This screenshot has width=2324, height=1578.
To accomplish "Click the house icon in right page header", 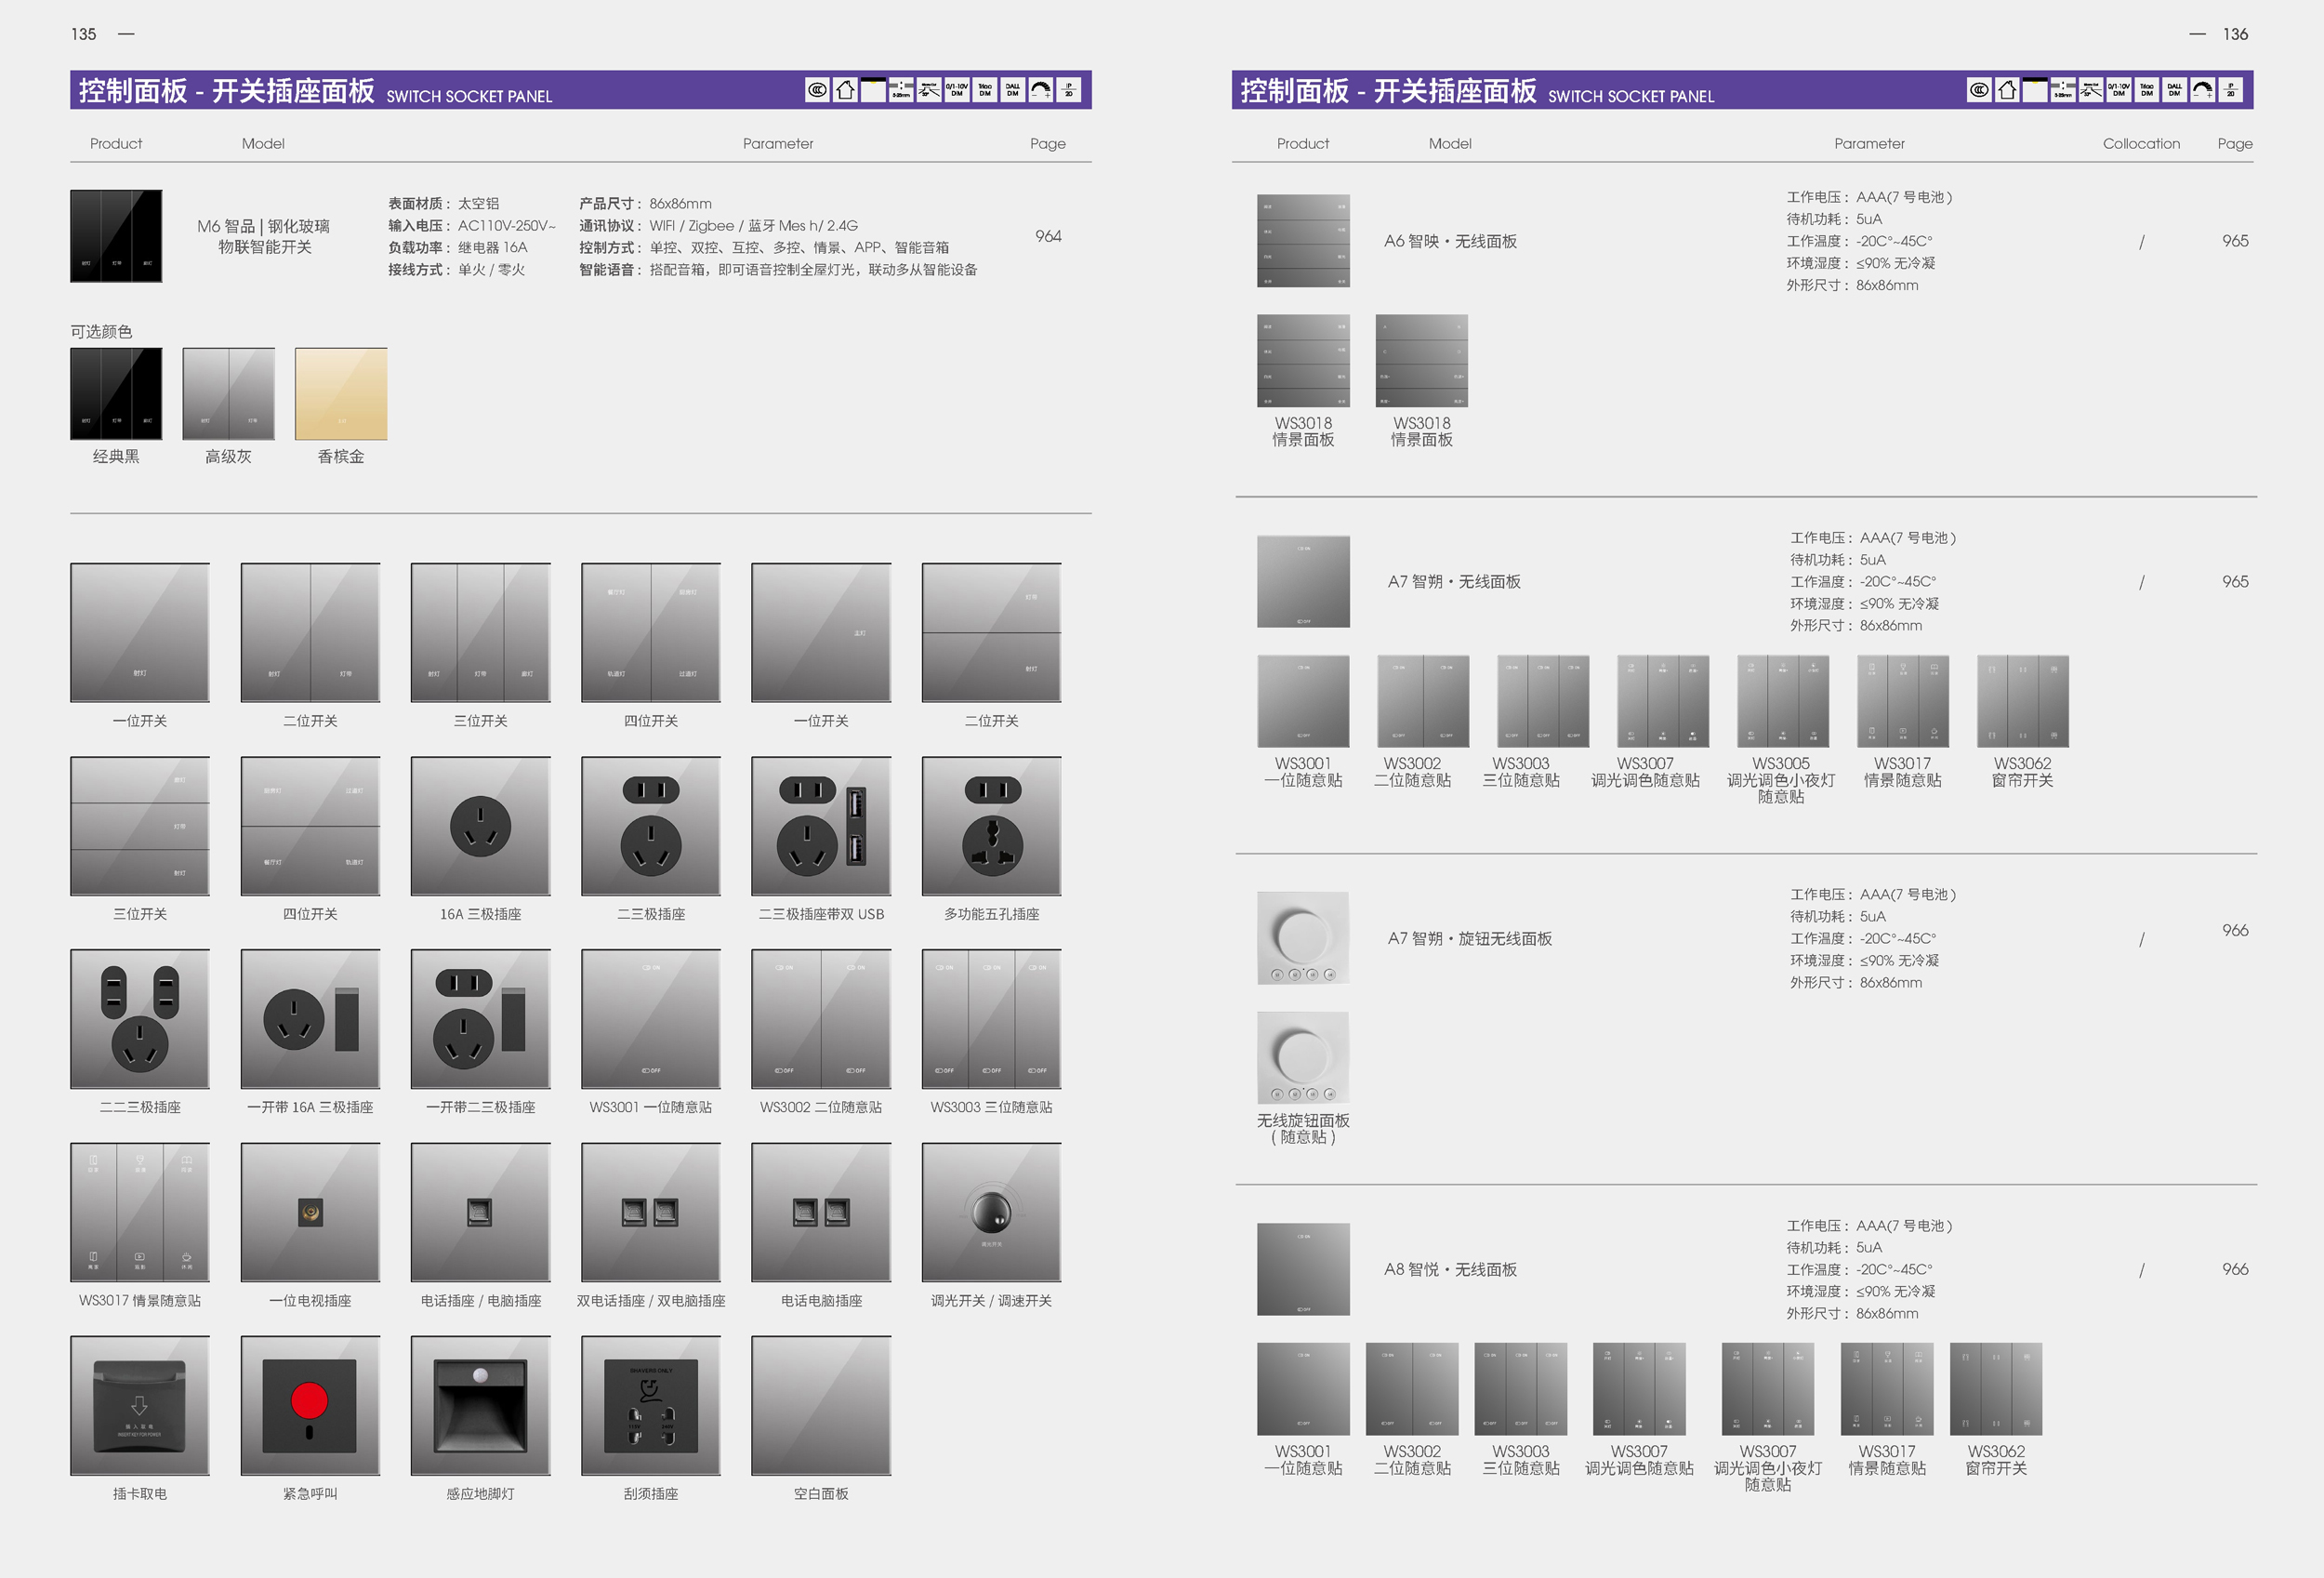I will point(2007,90).
